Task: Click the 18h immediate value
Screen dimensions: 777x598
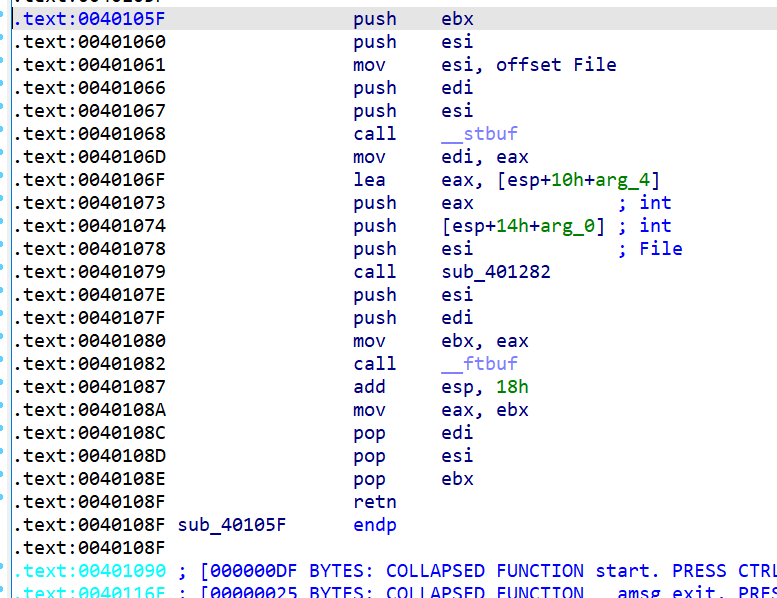Action: (512, 387)
